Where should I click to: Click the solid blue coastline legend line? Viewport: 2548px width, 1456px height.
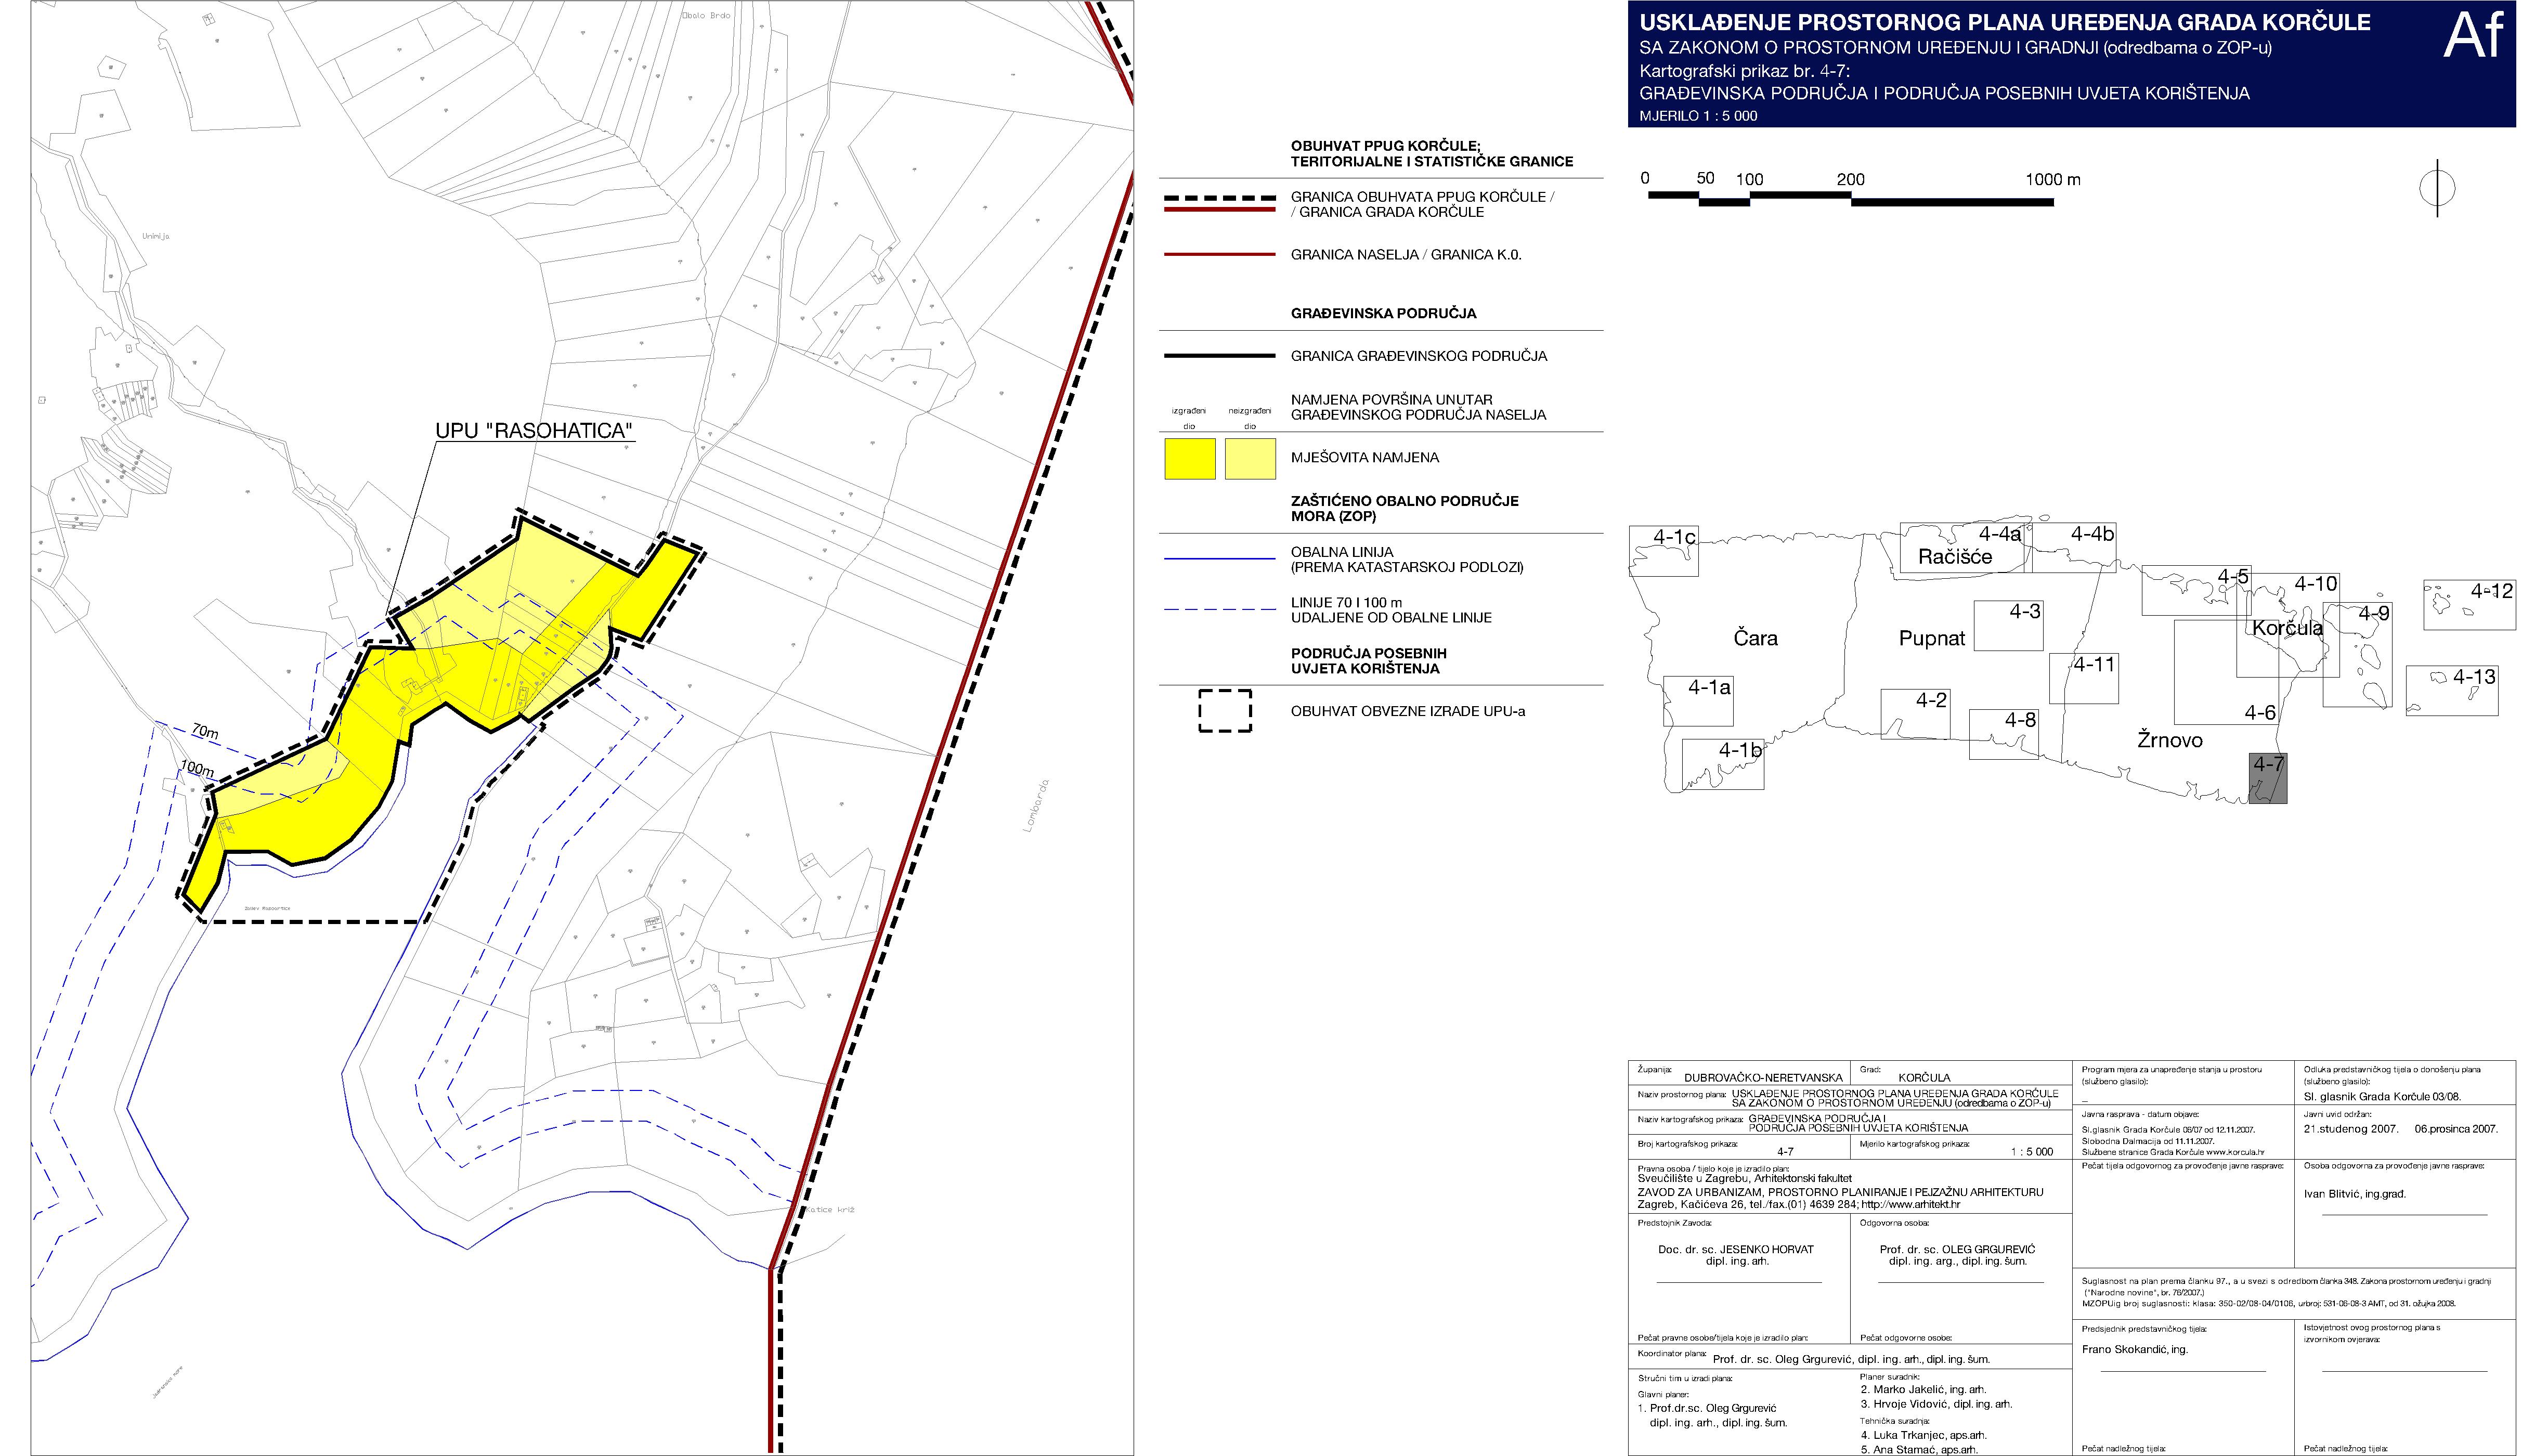click(x=1219, y=559)
